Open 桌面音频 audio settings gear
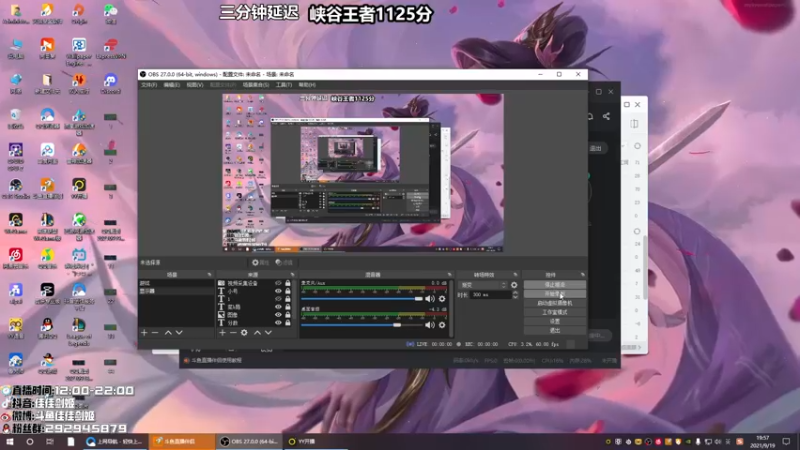Screen dimensions: 800x450 (x=442, y=324)
